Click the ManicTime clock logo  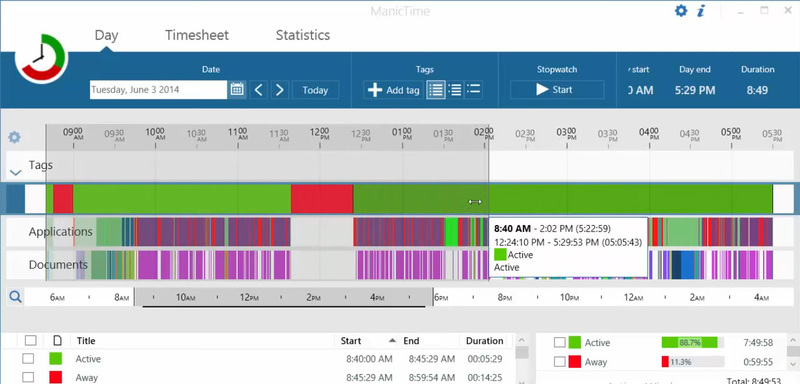pyautogui.click(x=40, y=59)
